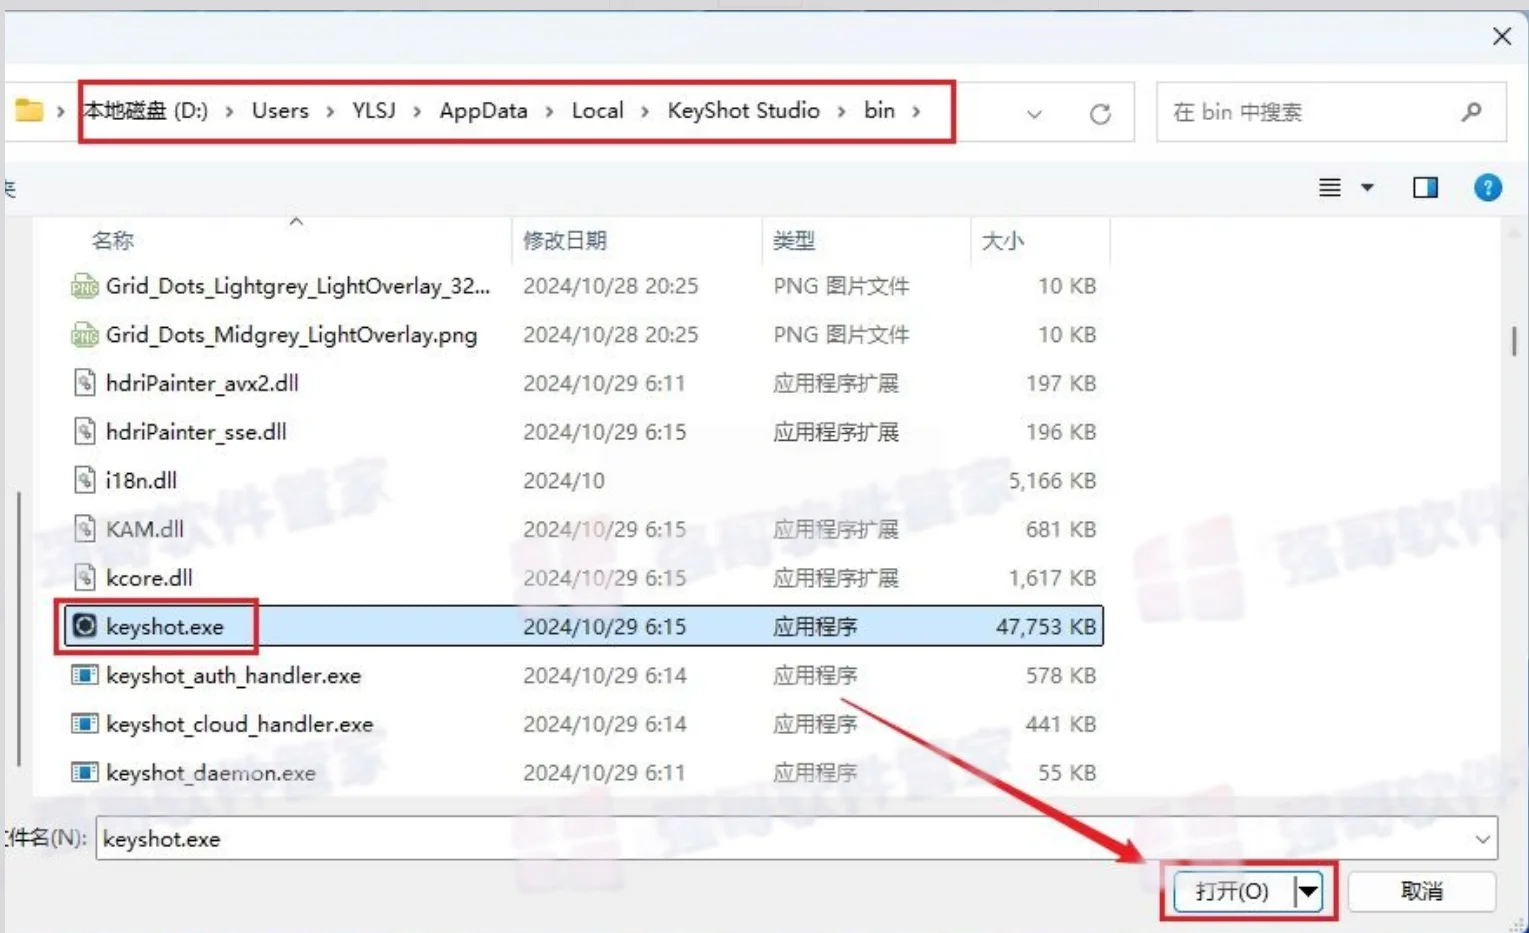1529x933 pixels.
Task: Select the keyshot_auth_handler.exe file name
Action: pyautogui.click(x=233, y=676)
